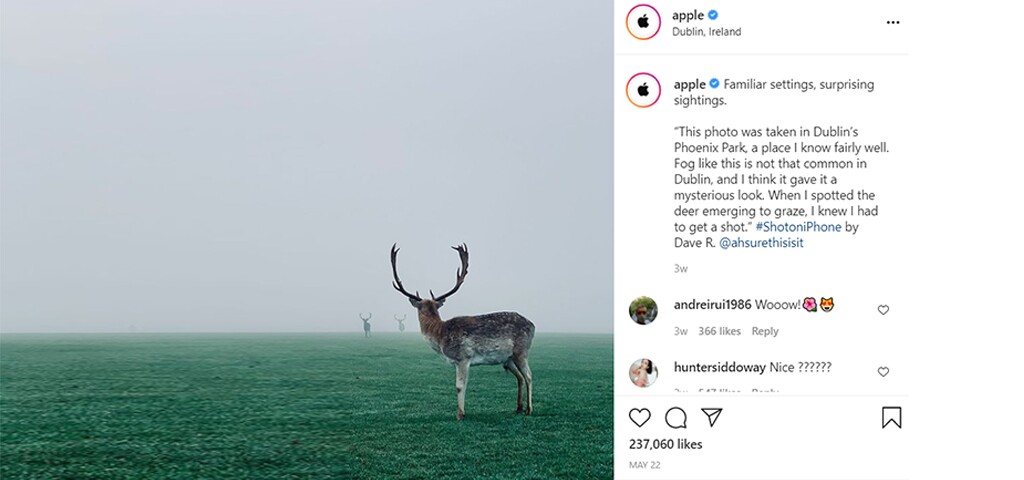Click the Apple logo avatar in post header
This screenshot has width=1024, height=480.
[643, 22]
